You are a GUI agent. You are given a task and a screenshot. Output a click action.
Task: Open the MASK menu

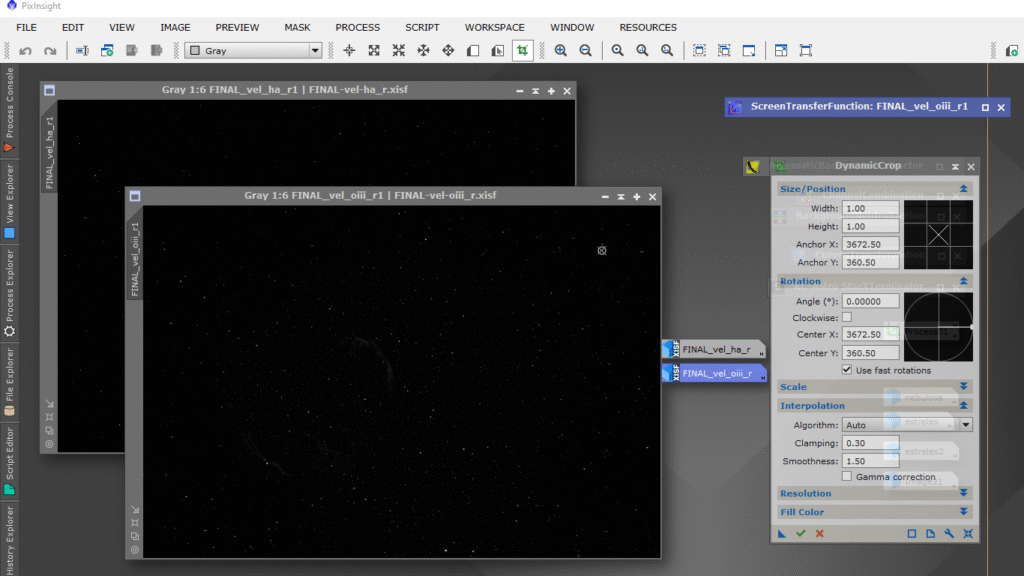297,27
